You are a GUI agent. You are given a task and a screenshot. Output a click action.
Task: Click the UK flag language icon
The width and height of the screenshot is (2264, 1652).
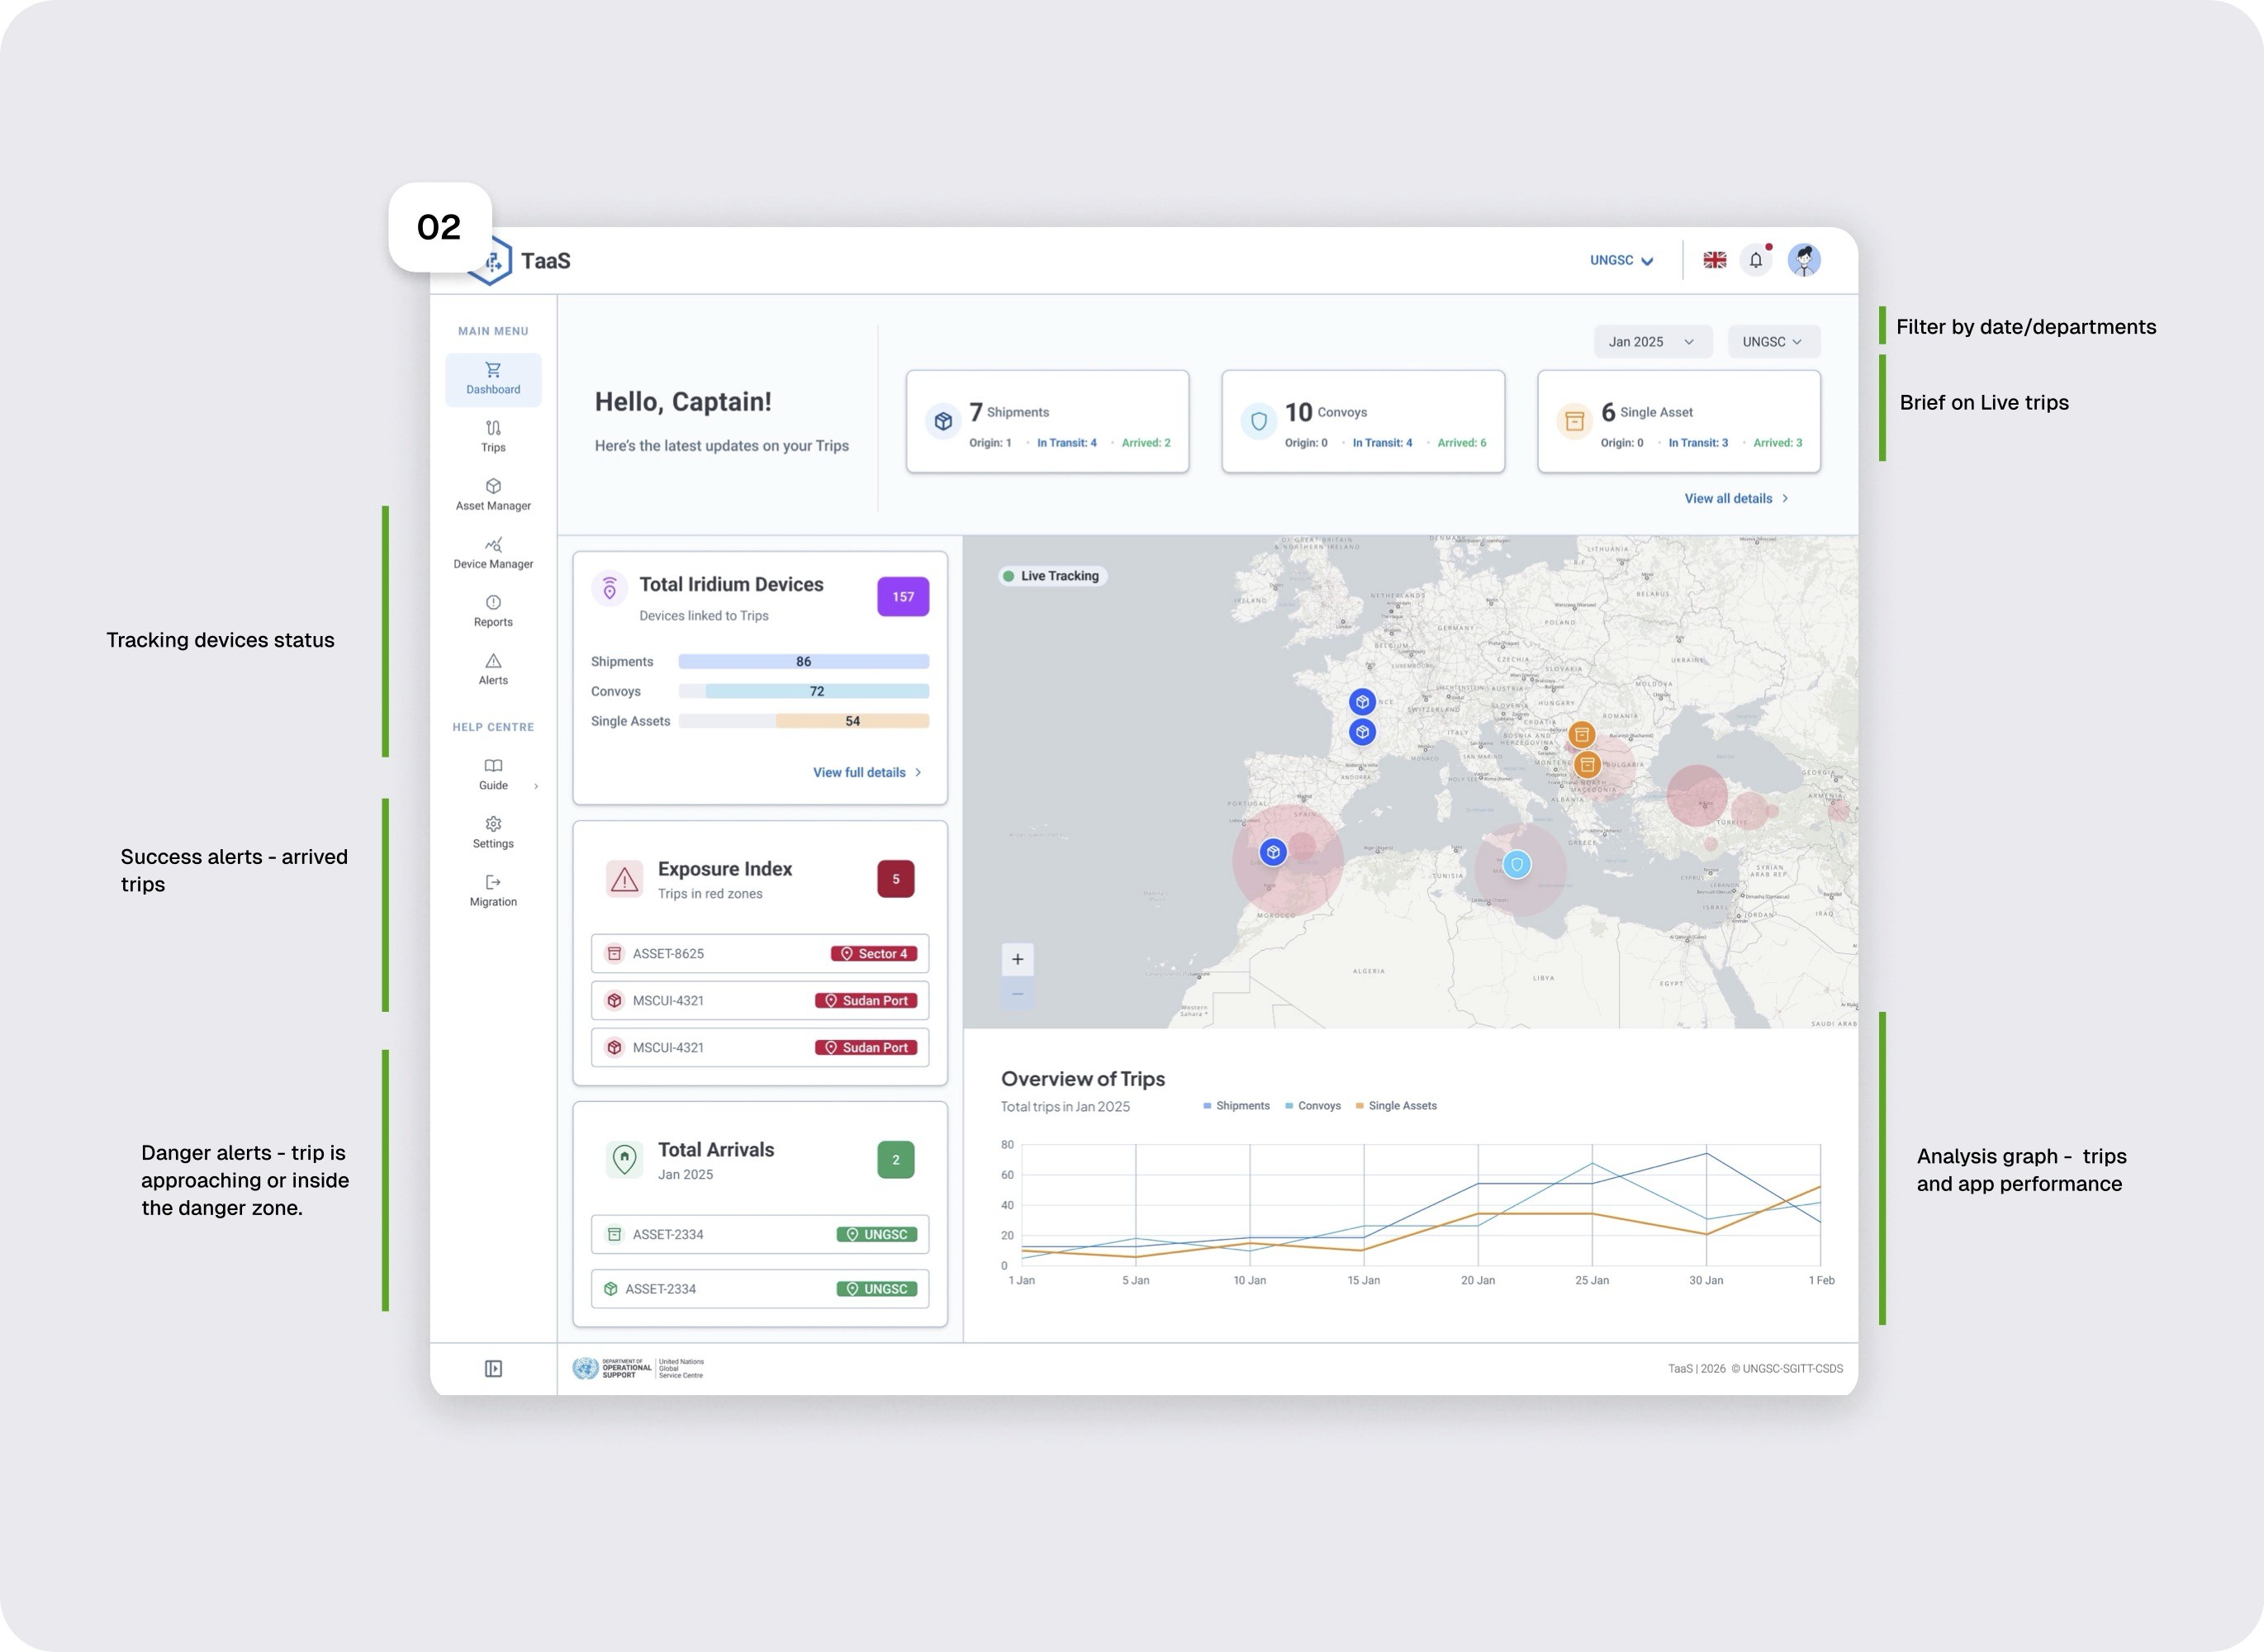(x=1715, y=260)
